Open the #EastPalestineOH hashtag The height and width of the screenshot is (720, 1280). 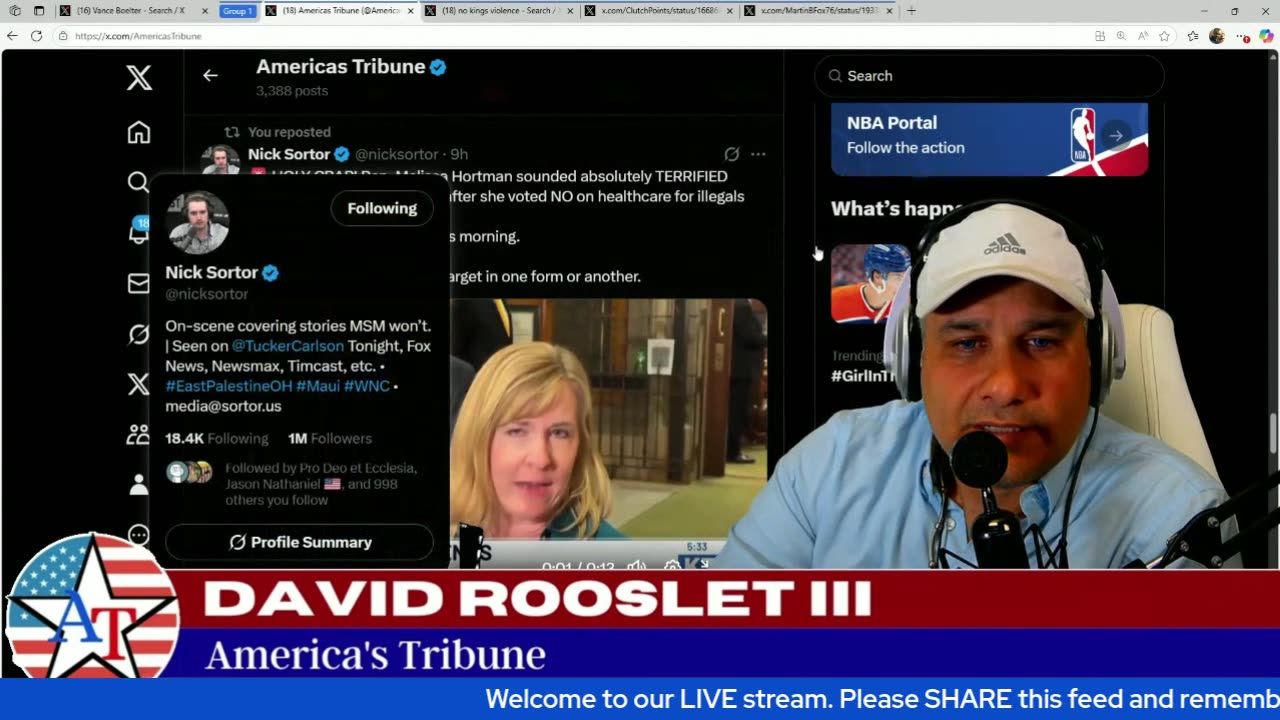pos(229,386)
